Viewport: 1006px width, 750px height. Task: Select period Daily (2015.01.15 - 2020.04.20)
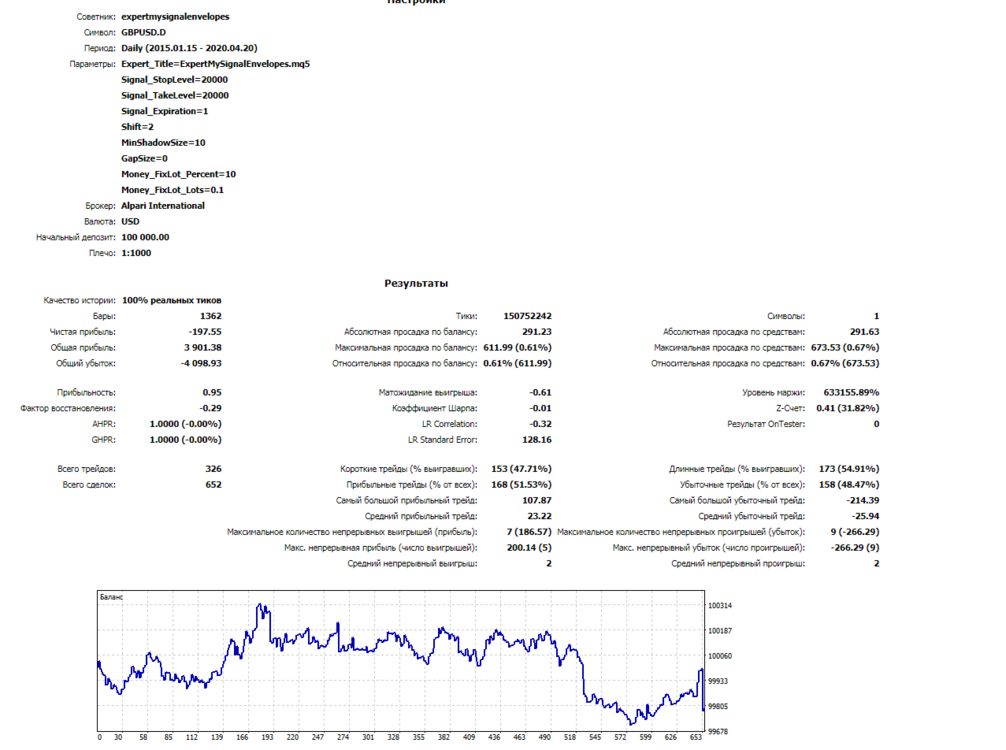point(189,48)
